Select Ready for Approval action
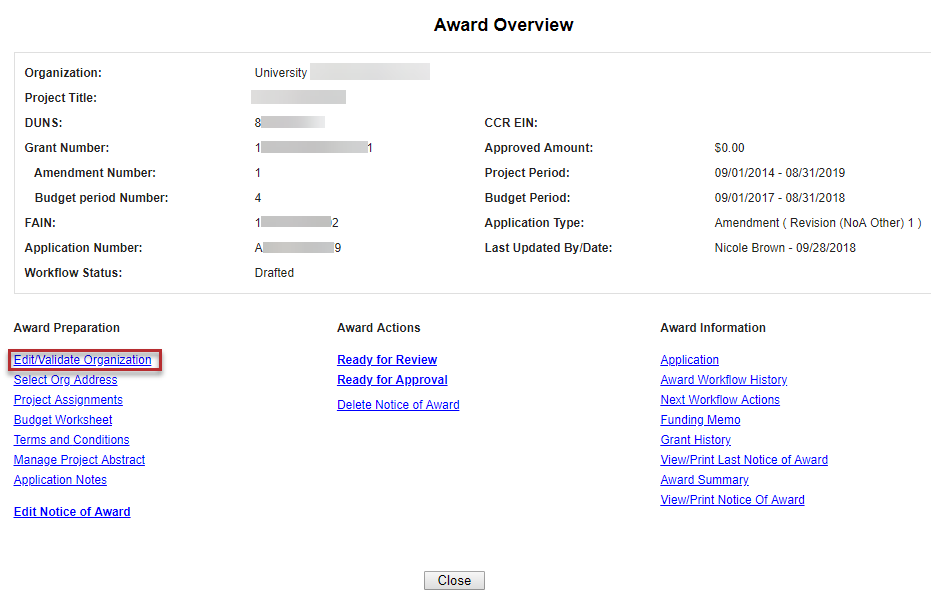The width and height of the screenshot is (931, 596). pyautogui.click(x=392, y=380)
